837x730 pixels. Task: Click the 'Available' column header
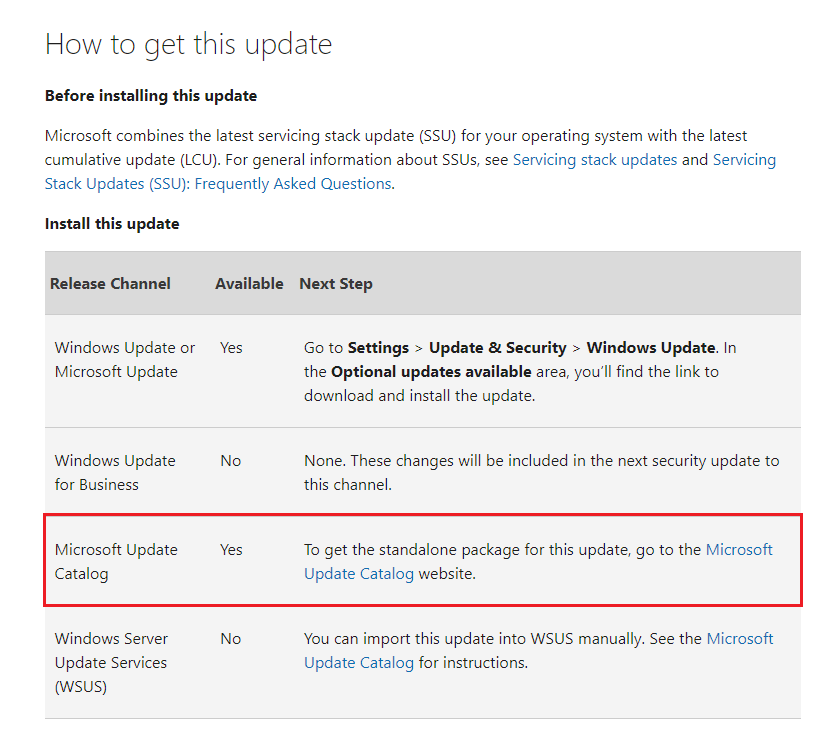[249, 283]
